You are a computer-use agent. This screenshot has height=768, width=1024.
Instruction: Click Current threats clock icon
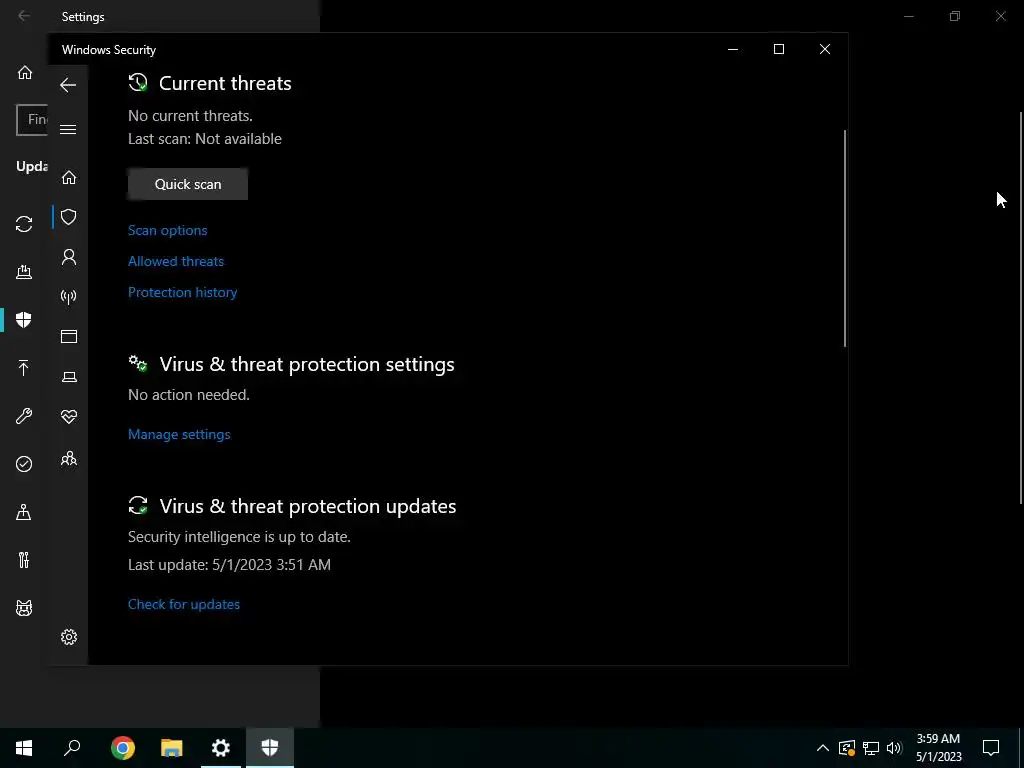point(138,82)
